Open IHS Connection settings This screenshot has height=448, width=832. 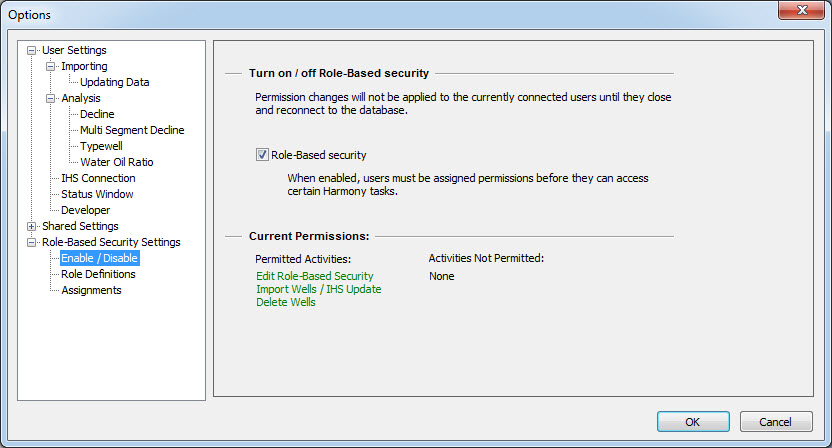pos(98,178)
